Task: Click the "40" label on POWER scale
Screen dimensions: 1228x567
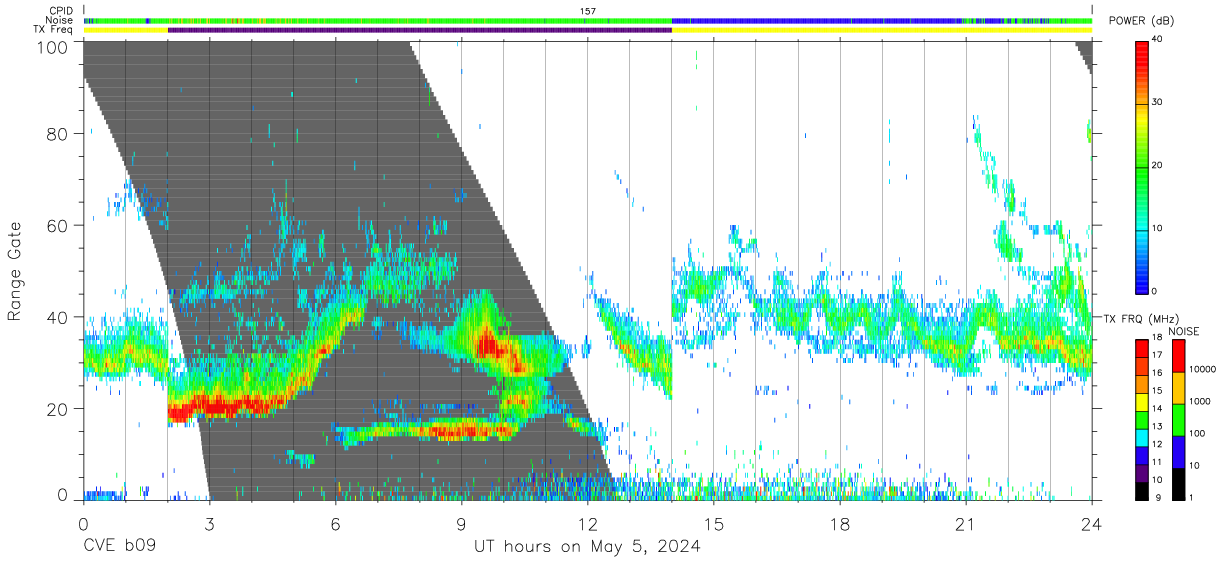Action: [x=1158, y=40]
